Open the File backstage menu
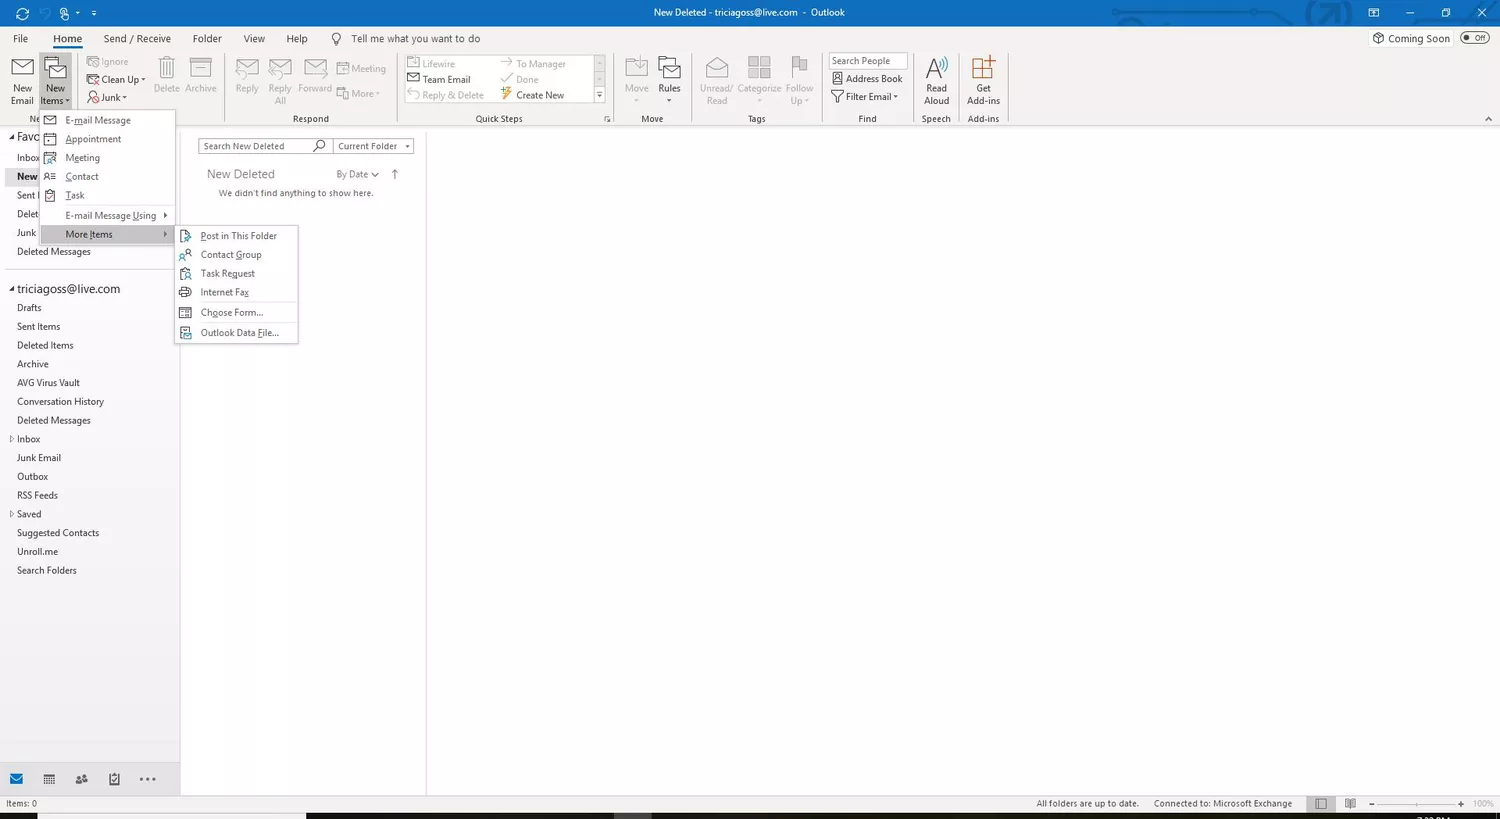 coord(20,39)
